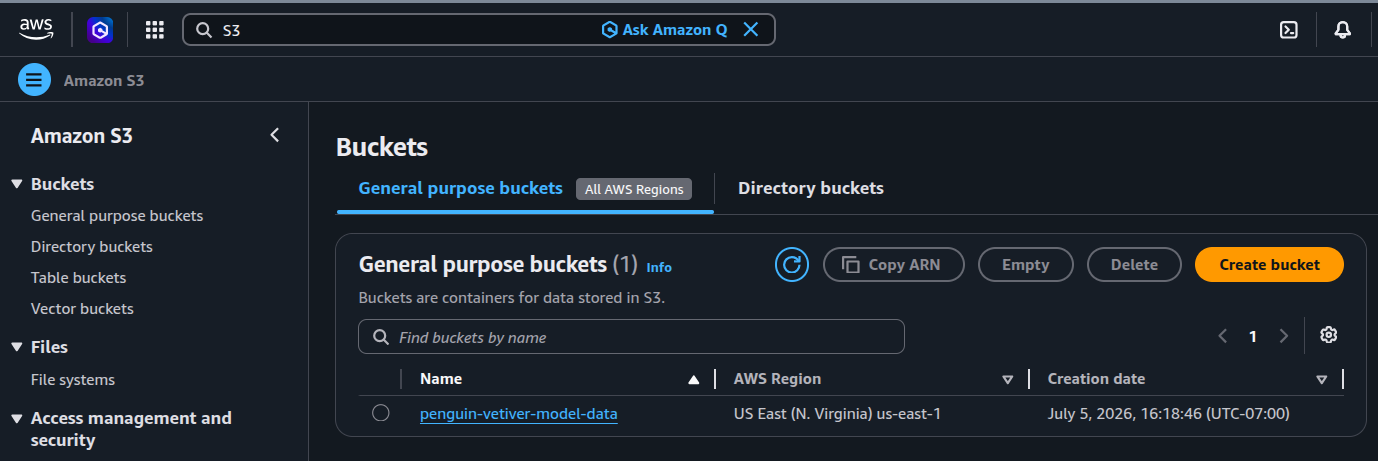The height and width of the screenshot is (461, 1378).
Task: Toggle the hamburger navigation menu
Action: pyautogui.click(x=34, y=80)
